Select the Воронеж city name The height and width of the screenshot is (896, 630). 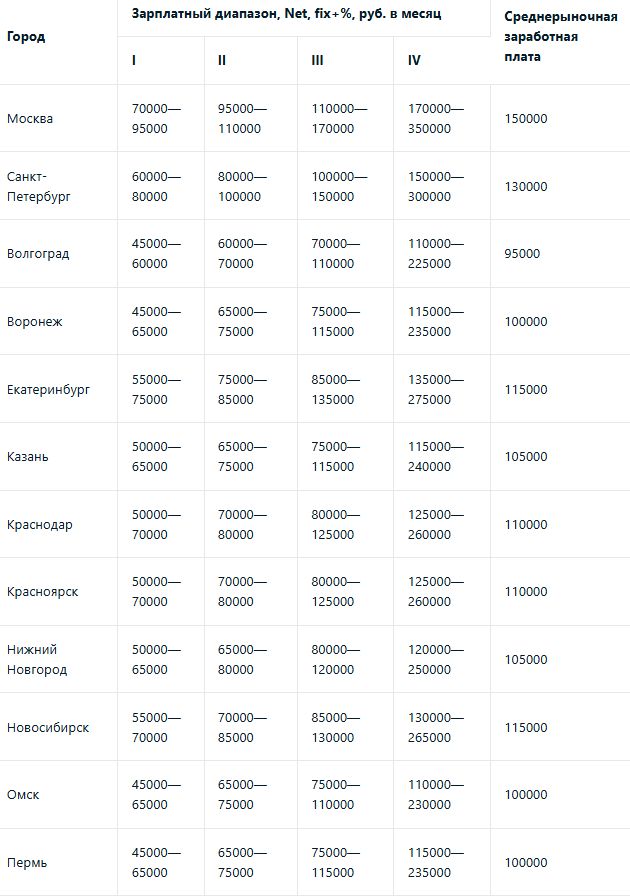(34, 322)
